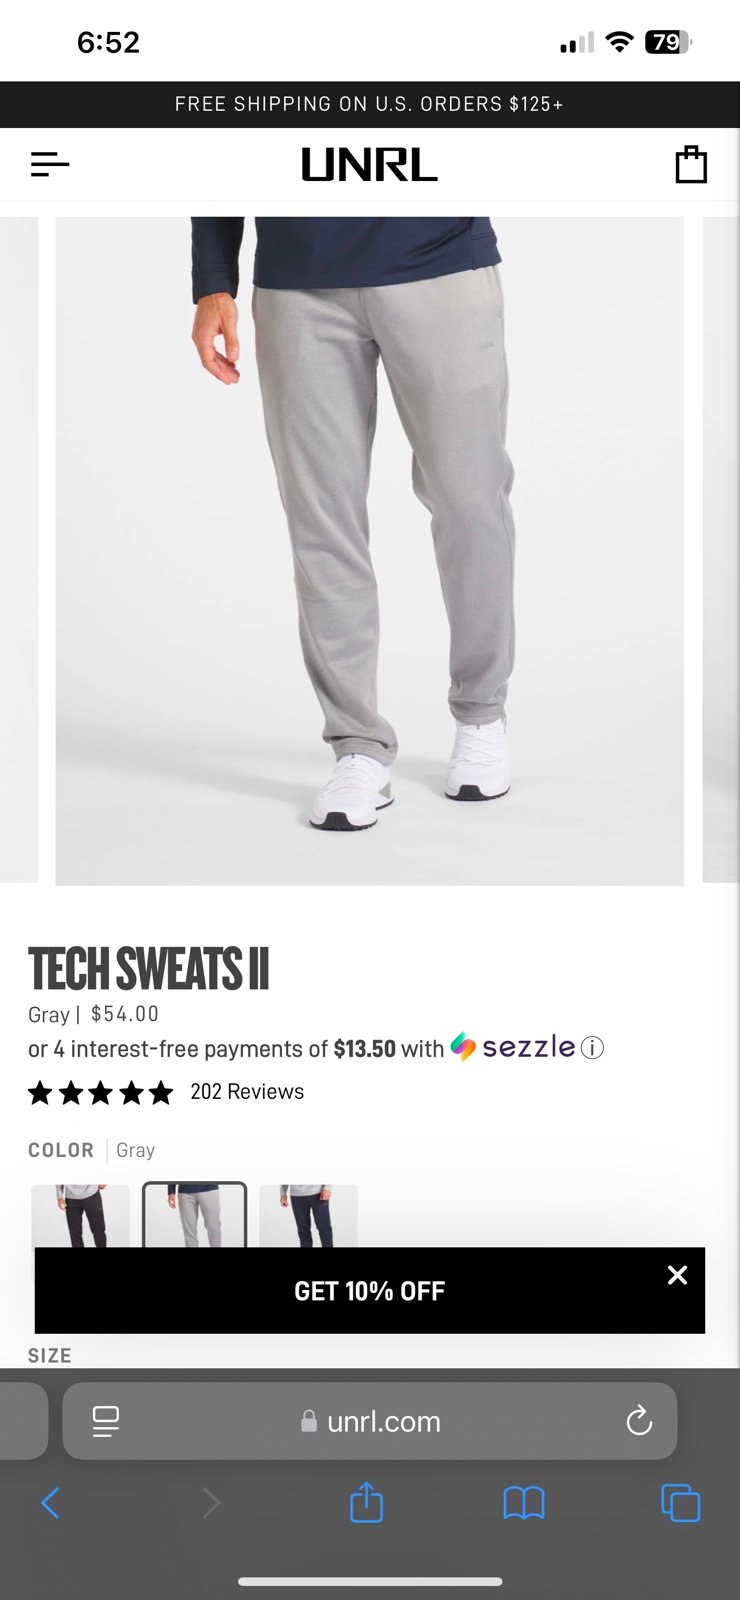The image size is (740, 1600).
Task: Select the gray color pants swatch
Action: 195,1216
